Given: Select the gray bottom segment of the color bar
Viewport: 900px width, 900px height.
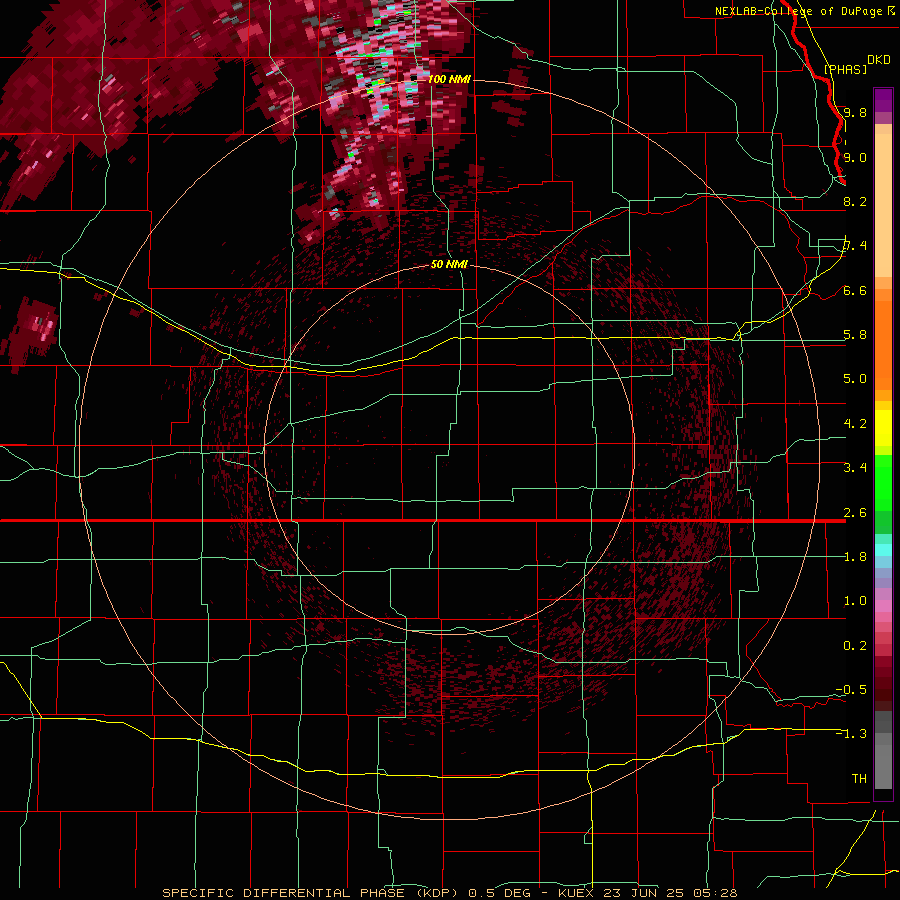Looking at the screenshot, I should (x=883, y=763).
